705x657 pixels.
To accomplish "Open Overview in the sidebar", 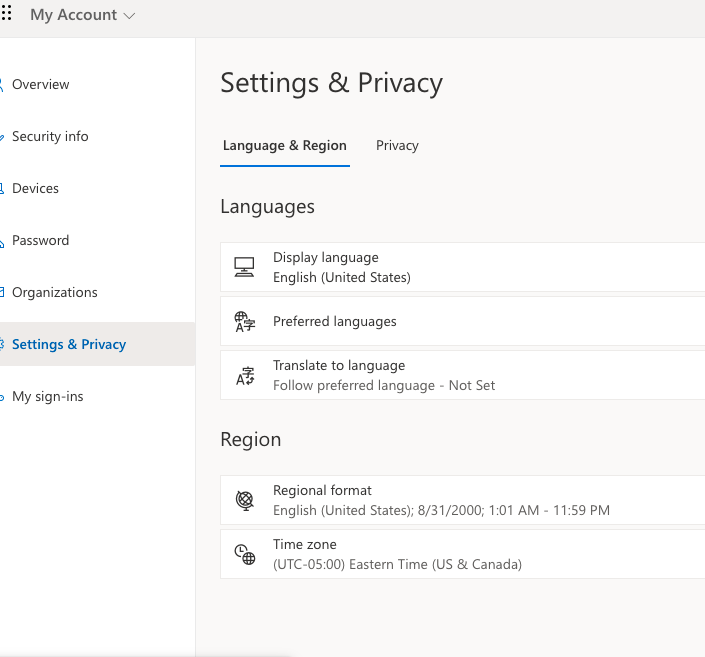I will 41,85.
